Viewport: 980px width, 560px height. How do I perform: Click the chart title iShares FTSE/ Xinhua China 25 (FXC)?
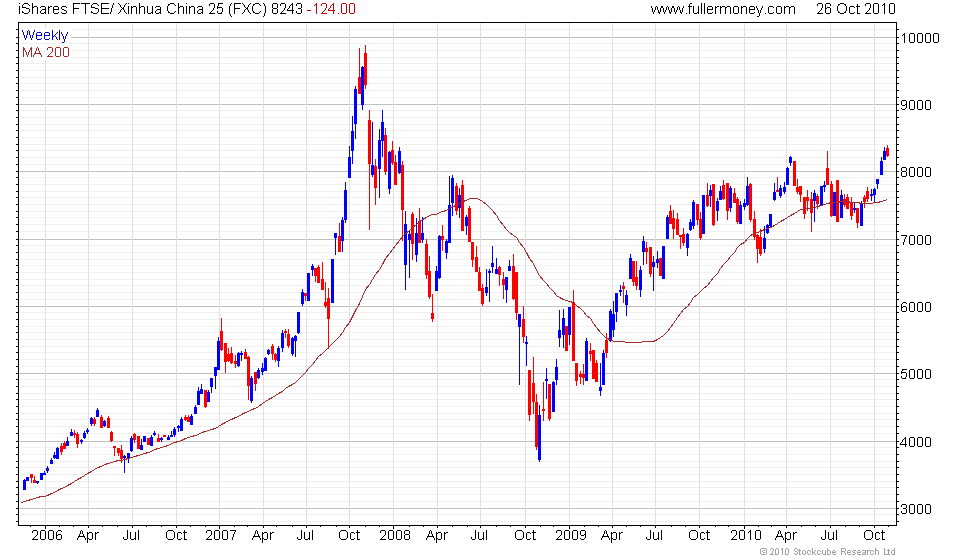coord(143,9)
